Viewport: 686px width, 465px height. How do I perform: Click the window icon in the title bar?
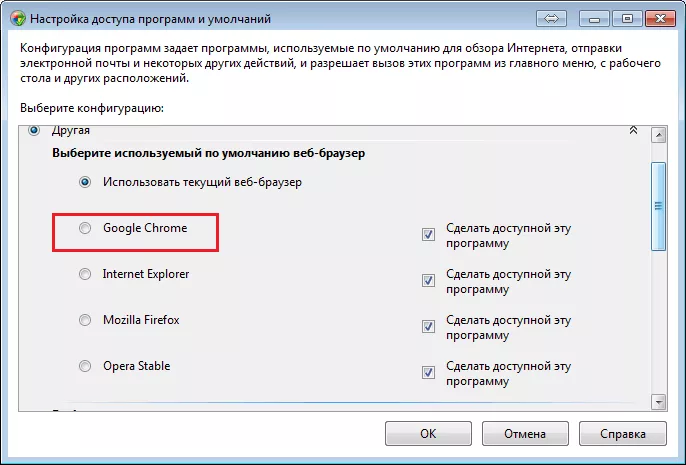point(18,19)
